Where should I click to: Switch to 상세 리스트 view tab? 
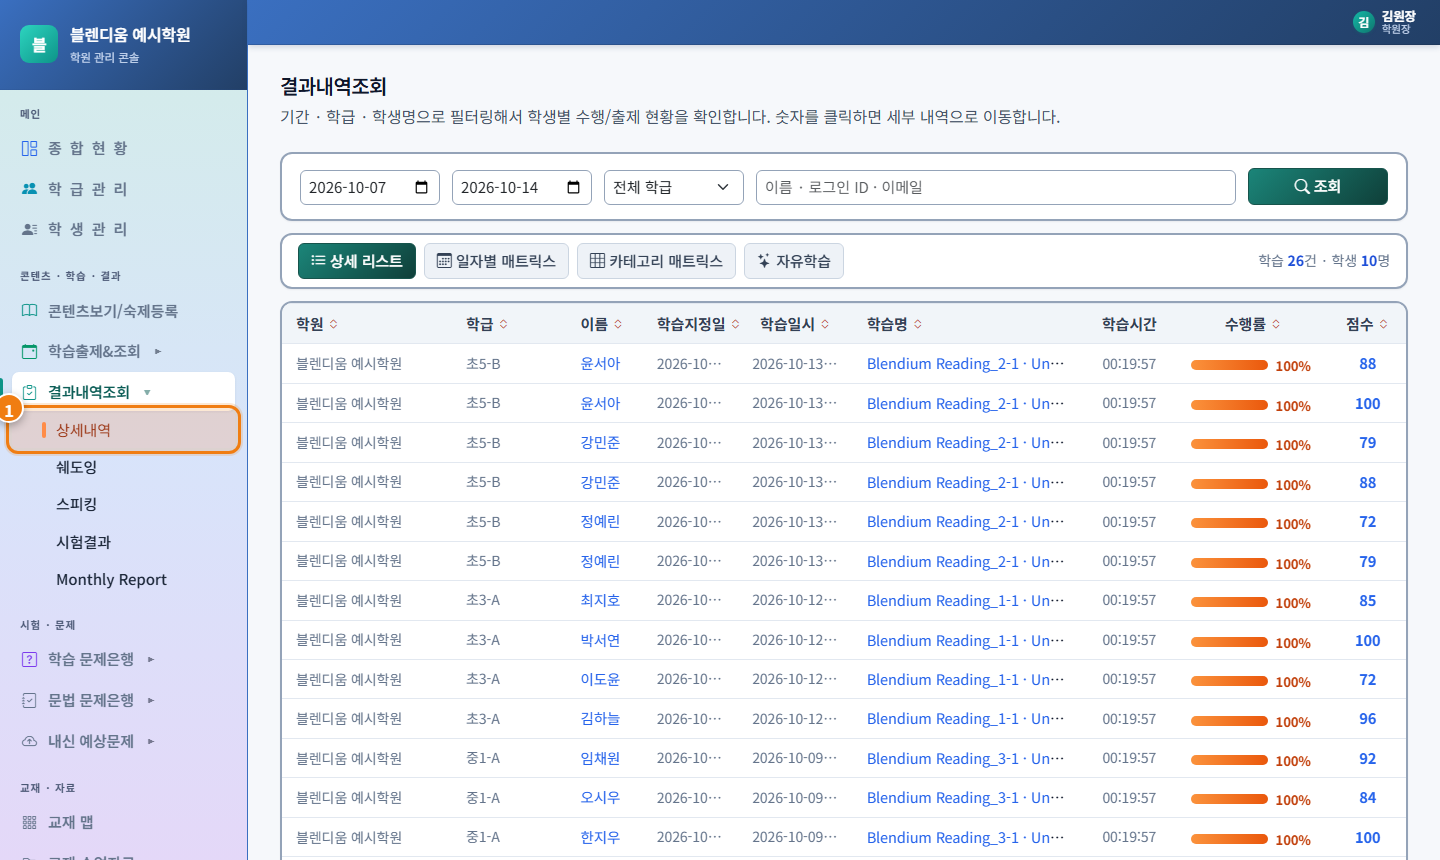click(357, 261)
